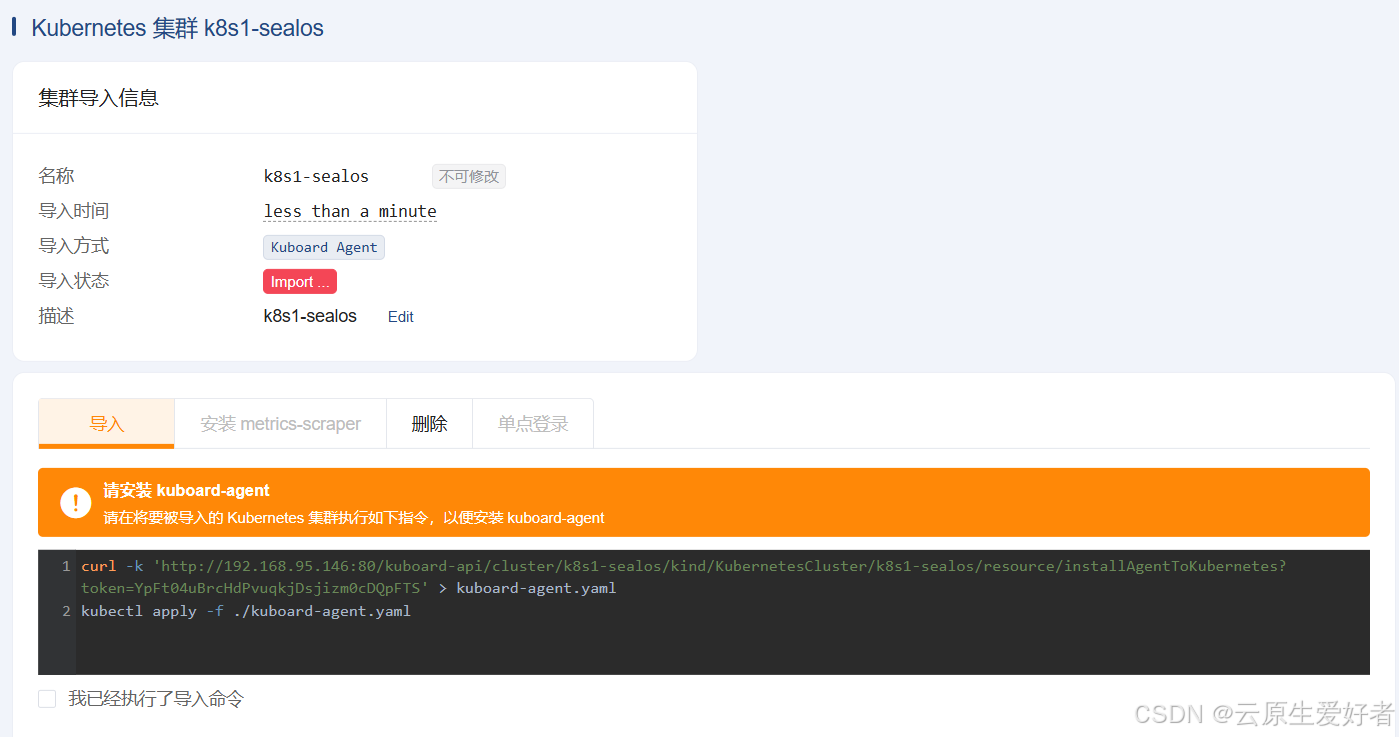This screenshot has width=1399, height=737.
Task: Check the 我已经执行了导入命令 checkbox
Action: pos(47,699)
